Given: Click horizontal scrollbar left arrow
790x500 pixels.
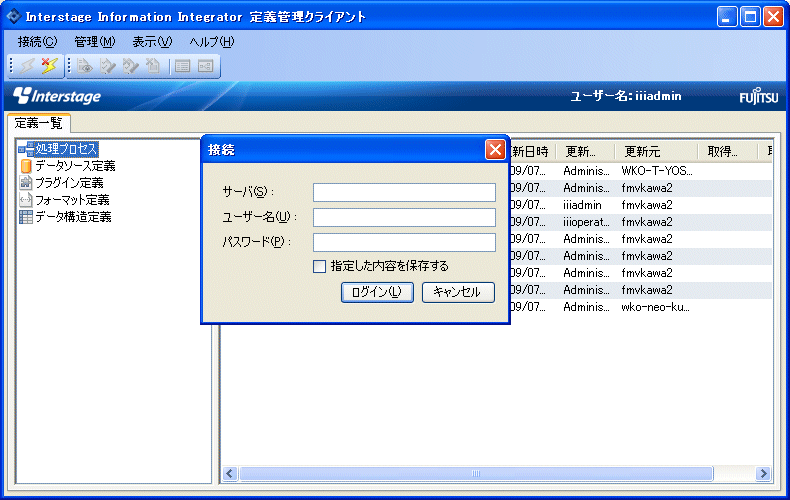Looking at the screenshot, I should tap(230, 474).
